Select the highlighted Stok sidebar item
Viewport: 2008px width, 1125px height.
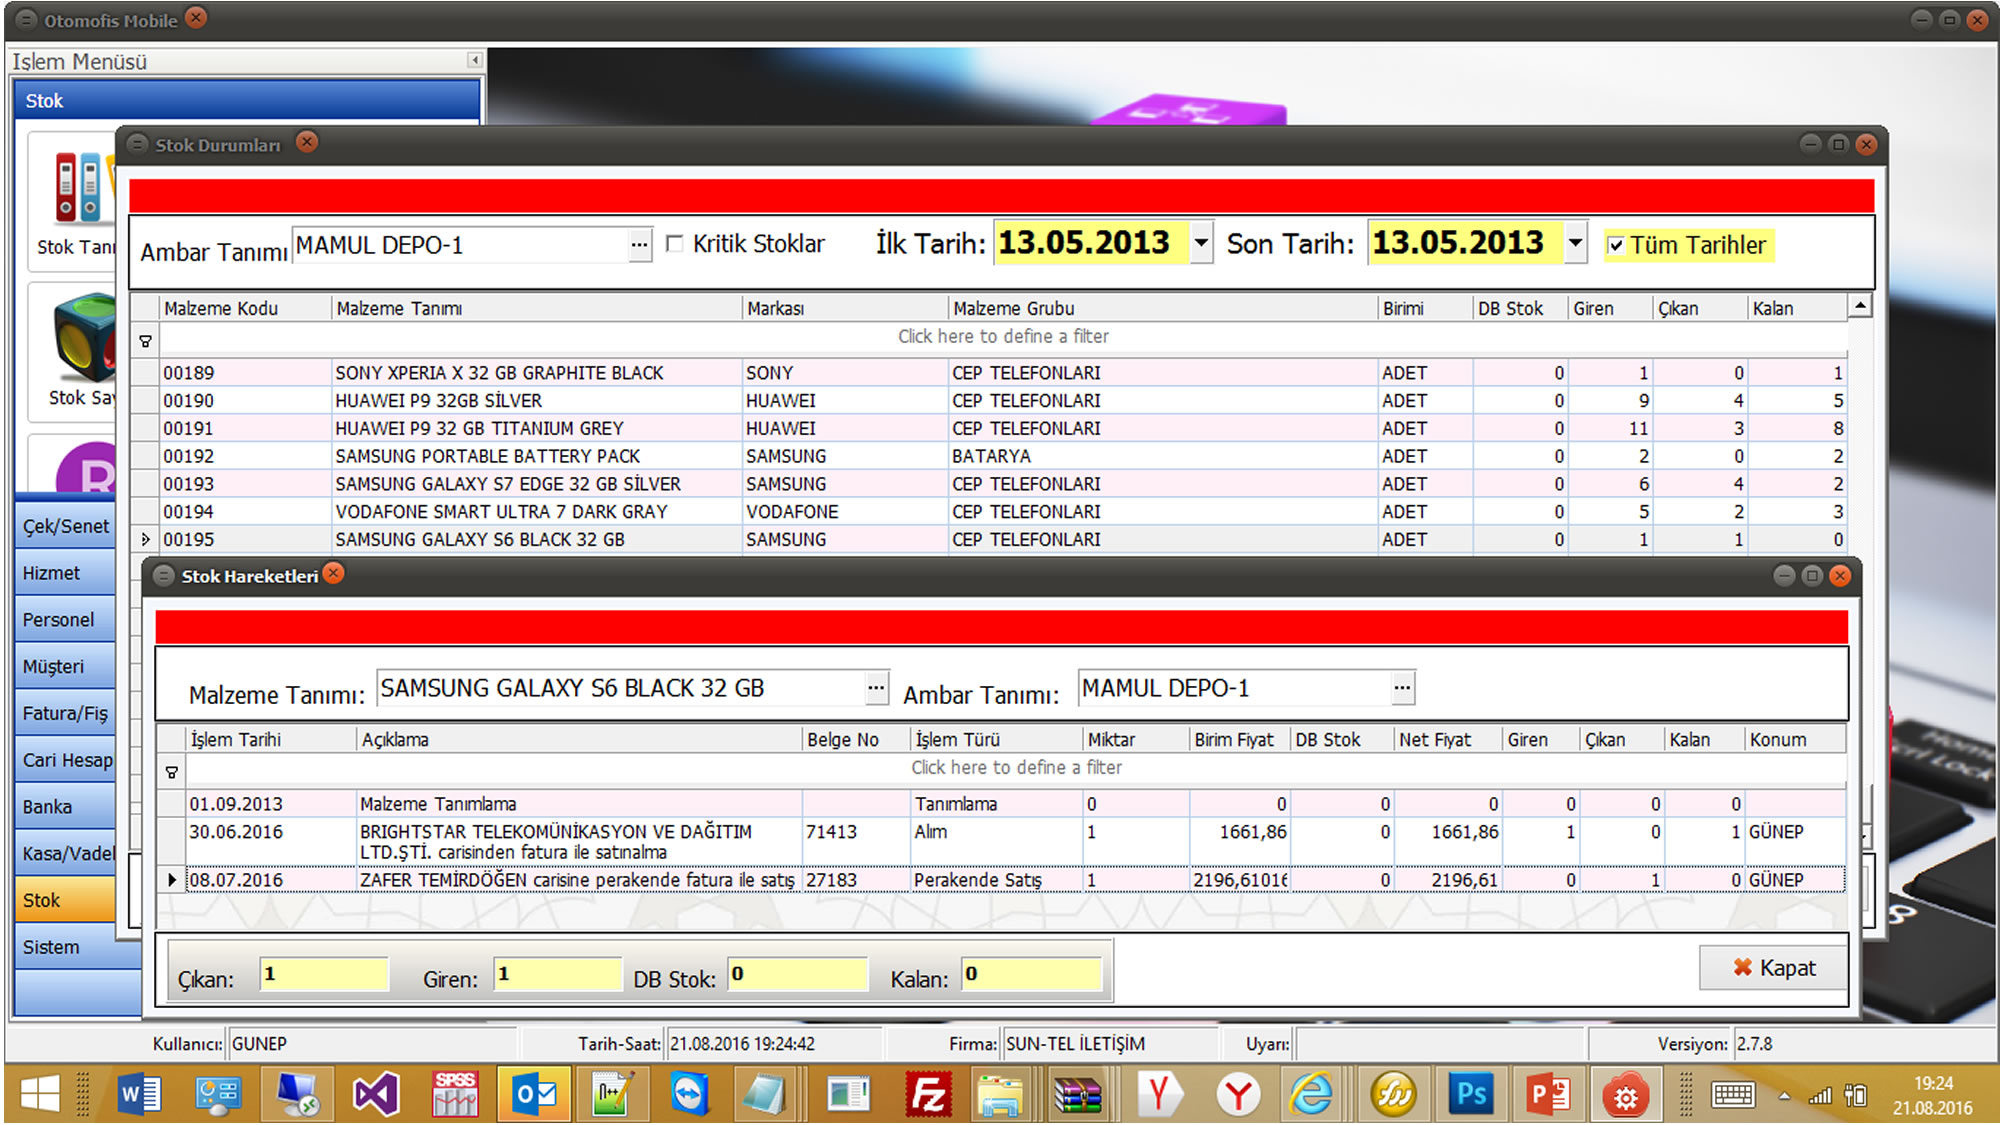tap(66, 901)
